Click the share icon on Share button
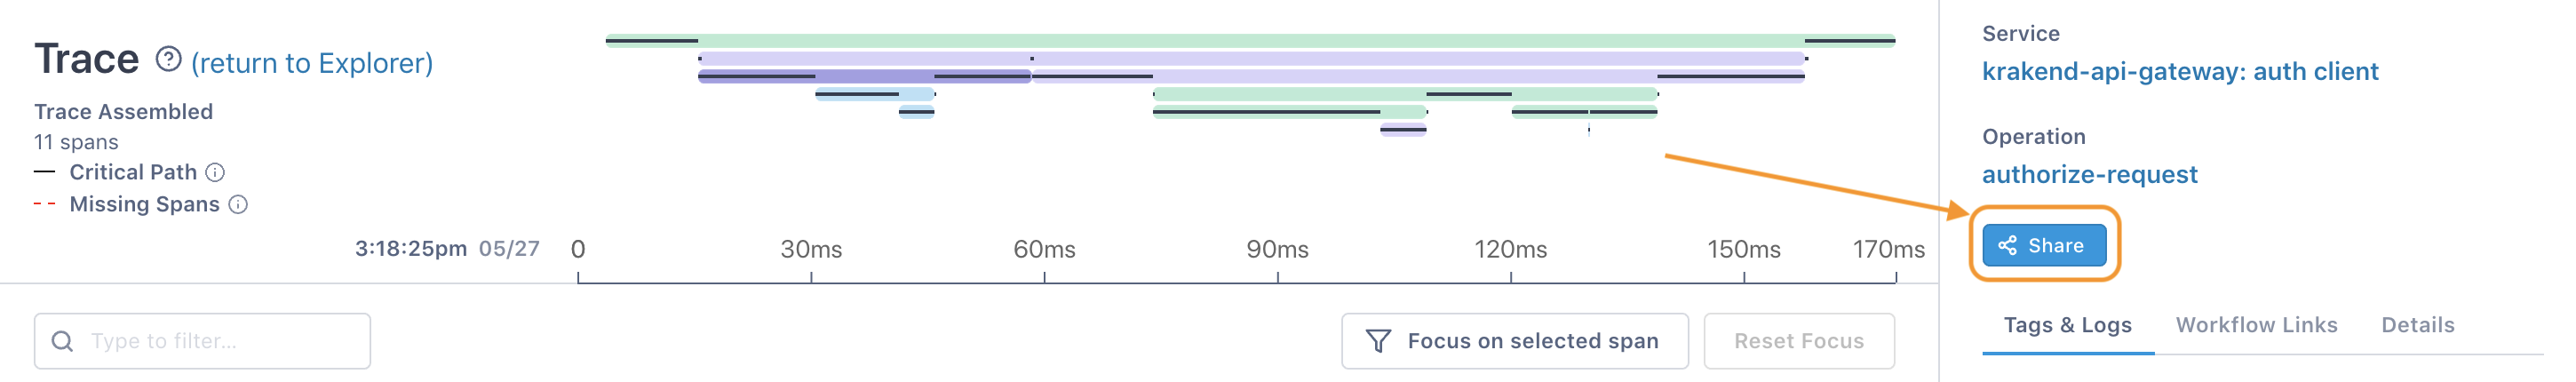This screenshot has height=382, width=2576. [2007, 245]
